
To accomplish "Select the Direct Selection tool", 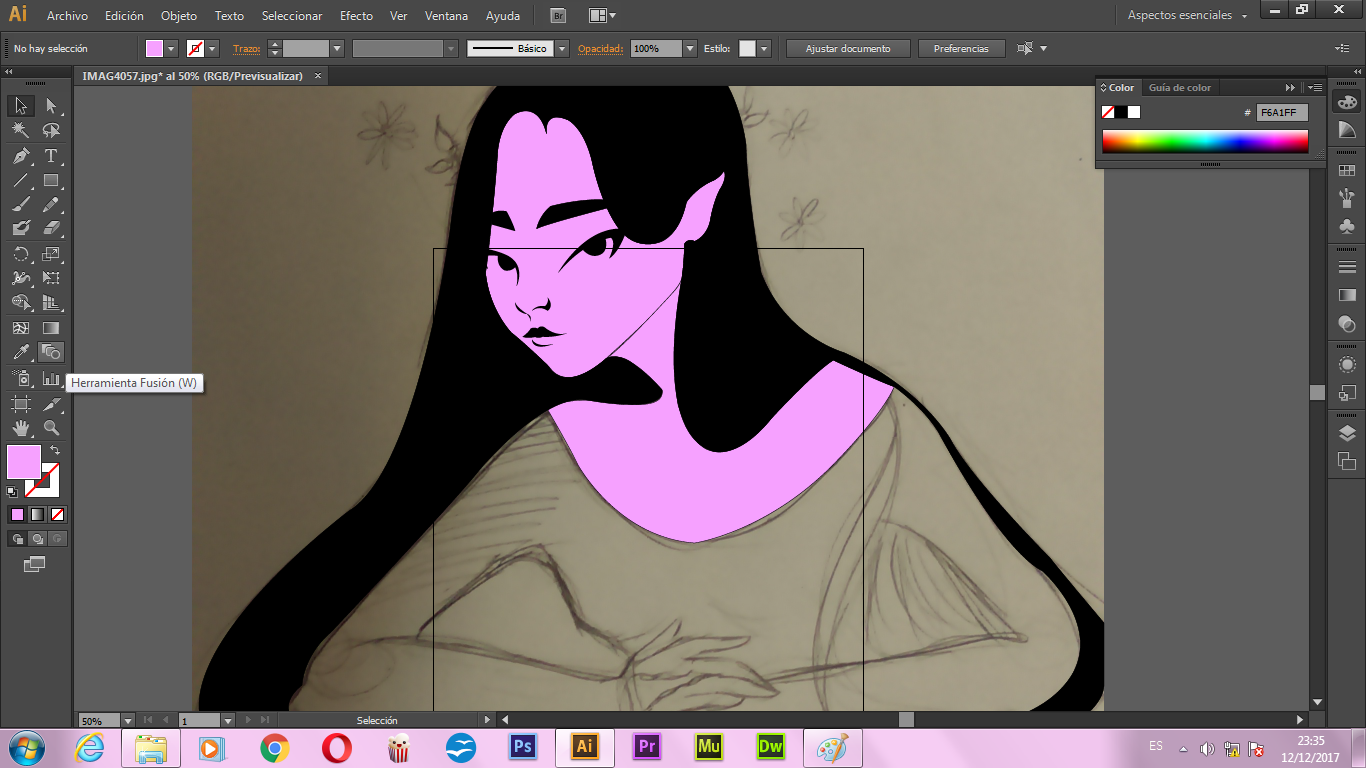I will click(51, 105).
